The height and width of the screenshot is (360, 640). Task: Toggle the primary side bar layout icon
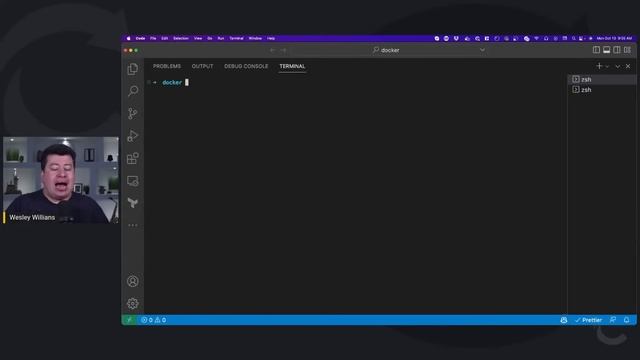596,50
